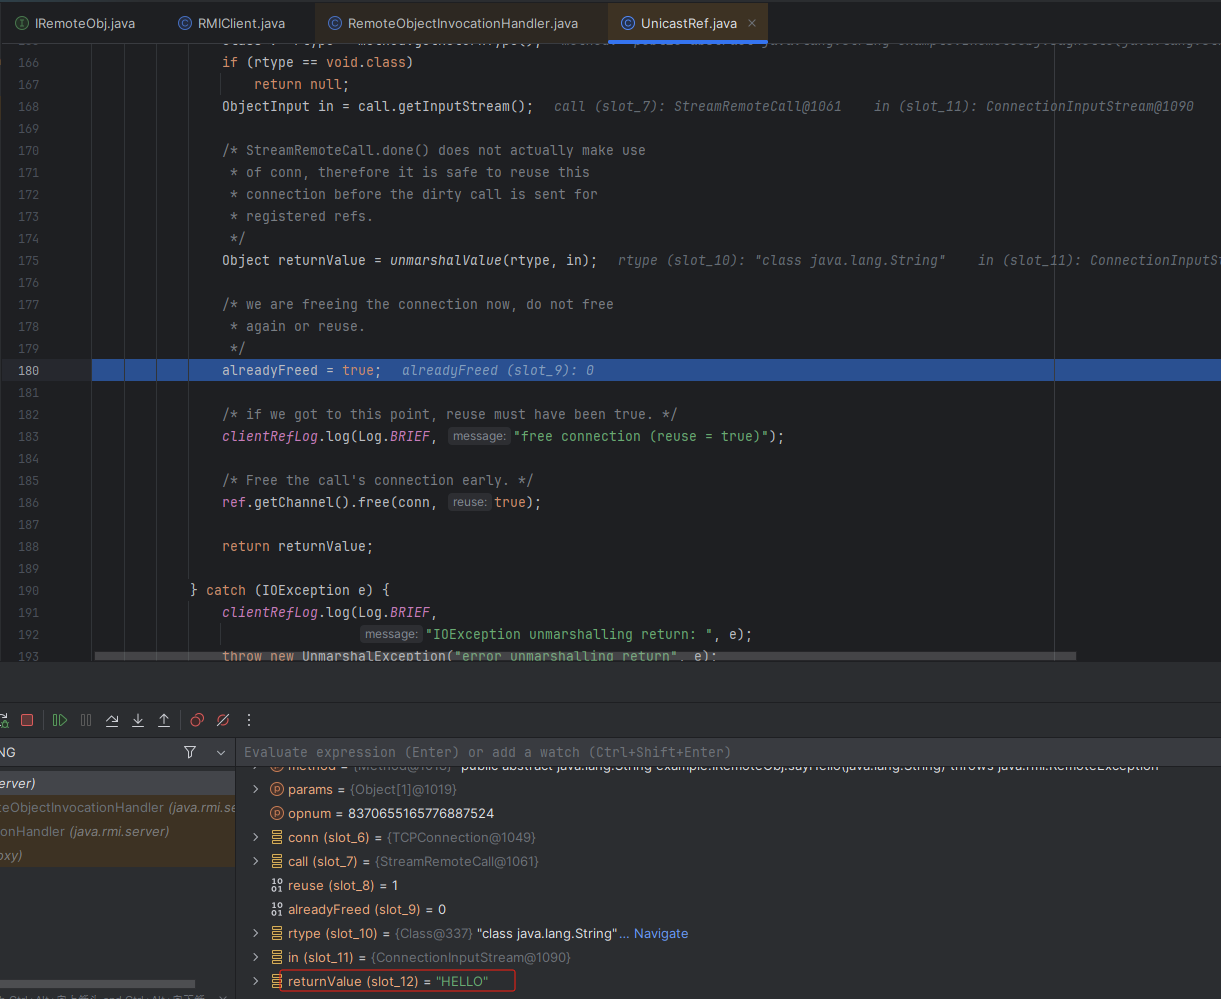Click the Stop debugging red square icon
Viewport: 1221px width, 999px height.
point(27,720)
